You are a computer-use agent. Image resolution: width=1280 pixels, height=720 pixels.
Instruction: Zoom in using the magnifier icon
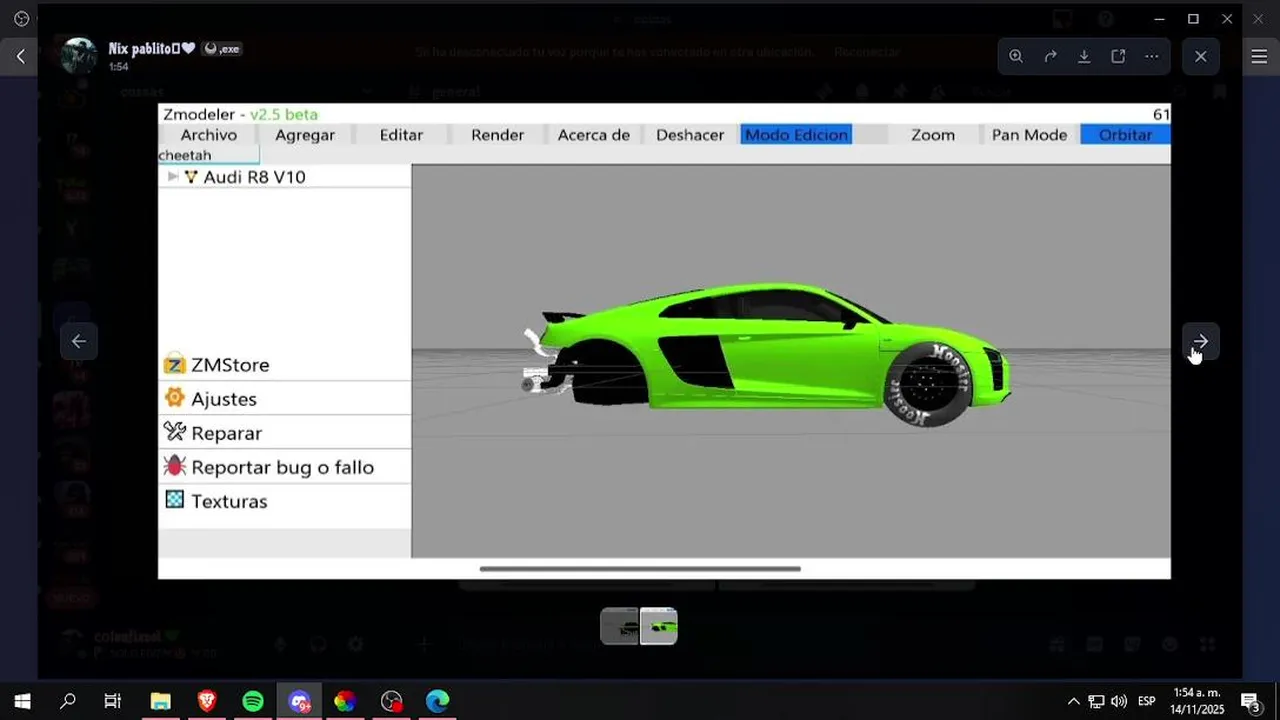point(1016,57)
